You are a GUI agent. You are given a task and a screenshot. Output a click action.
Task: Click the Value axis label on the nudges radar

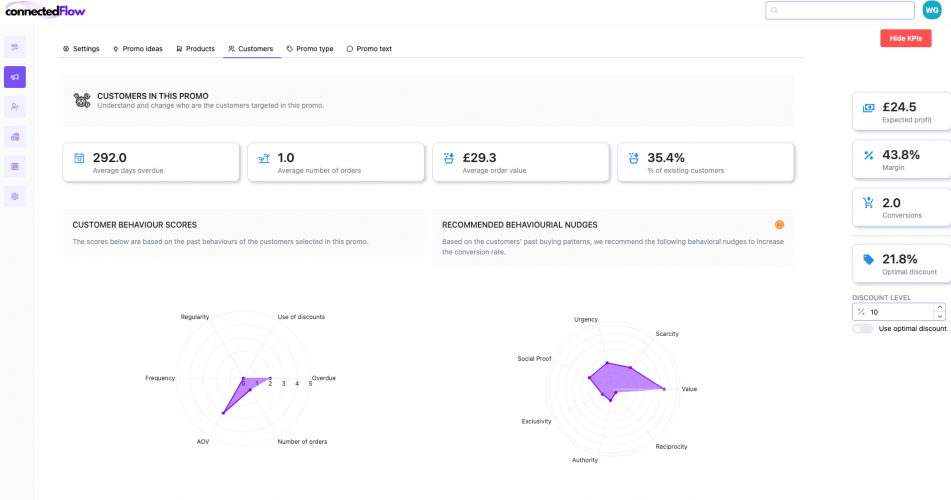(x=689, y=389)
